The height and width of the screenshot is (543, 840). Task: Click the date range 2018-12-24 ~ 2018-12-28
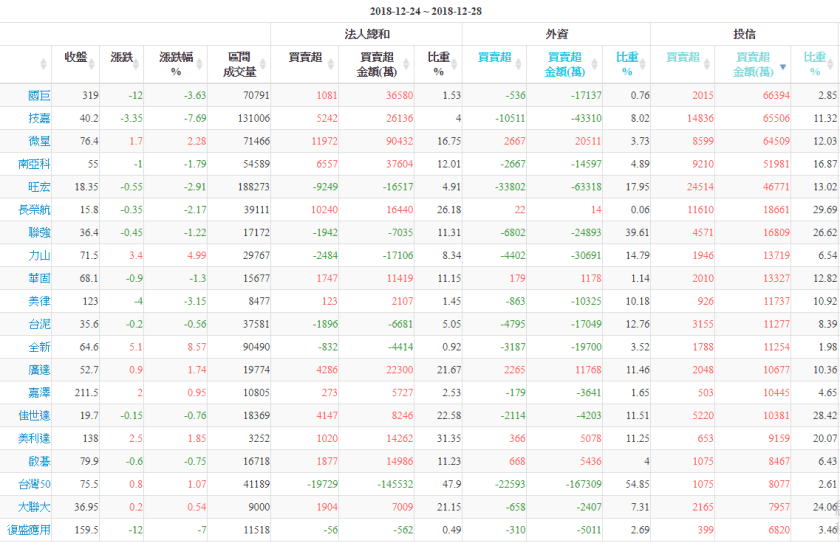(420, 11)
